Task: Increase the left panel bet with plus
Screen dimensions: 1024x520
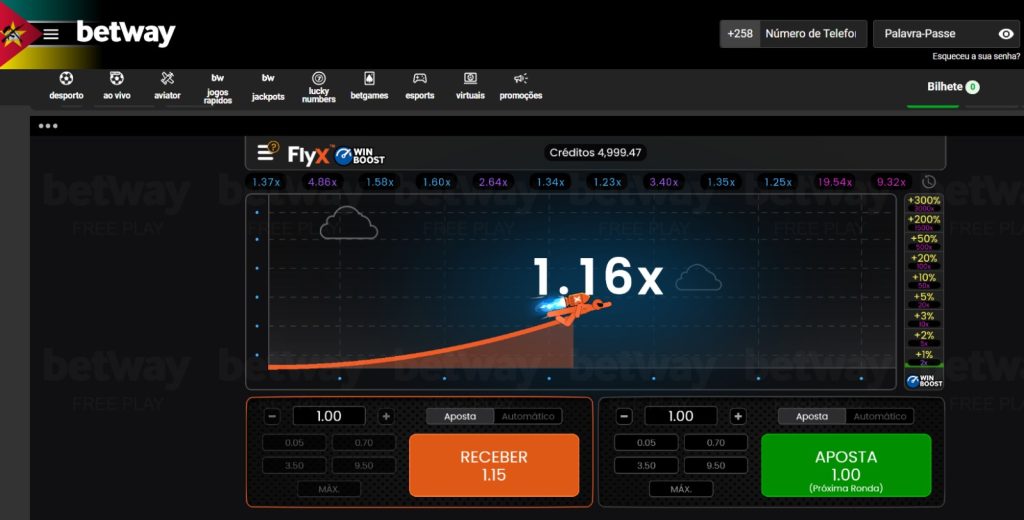Action: [386, 416]
